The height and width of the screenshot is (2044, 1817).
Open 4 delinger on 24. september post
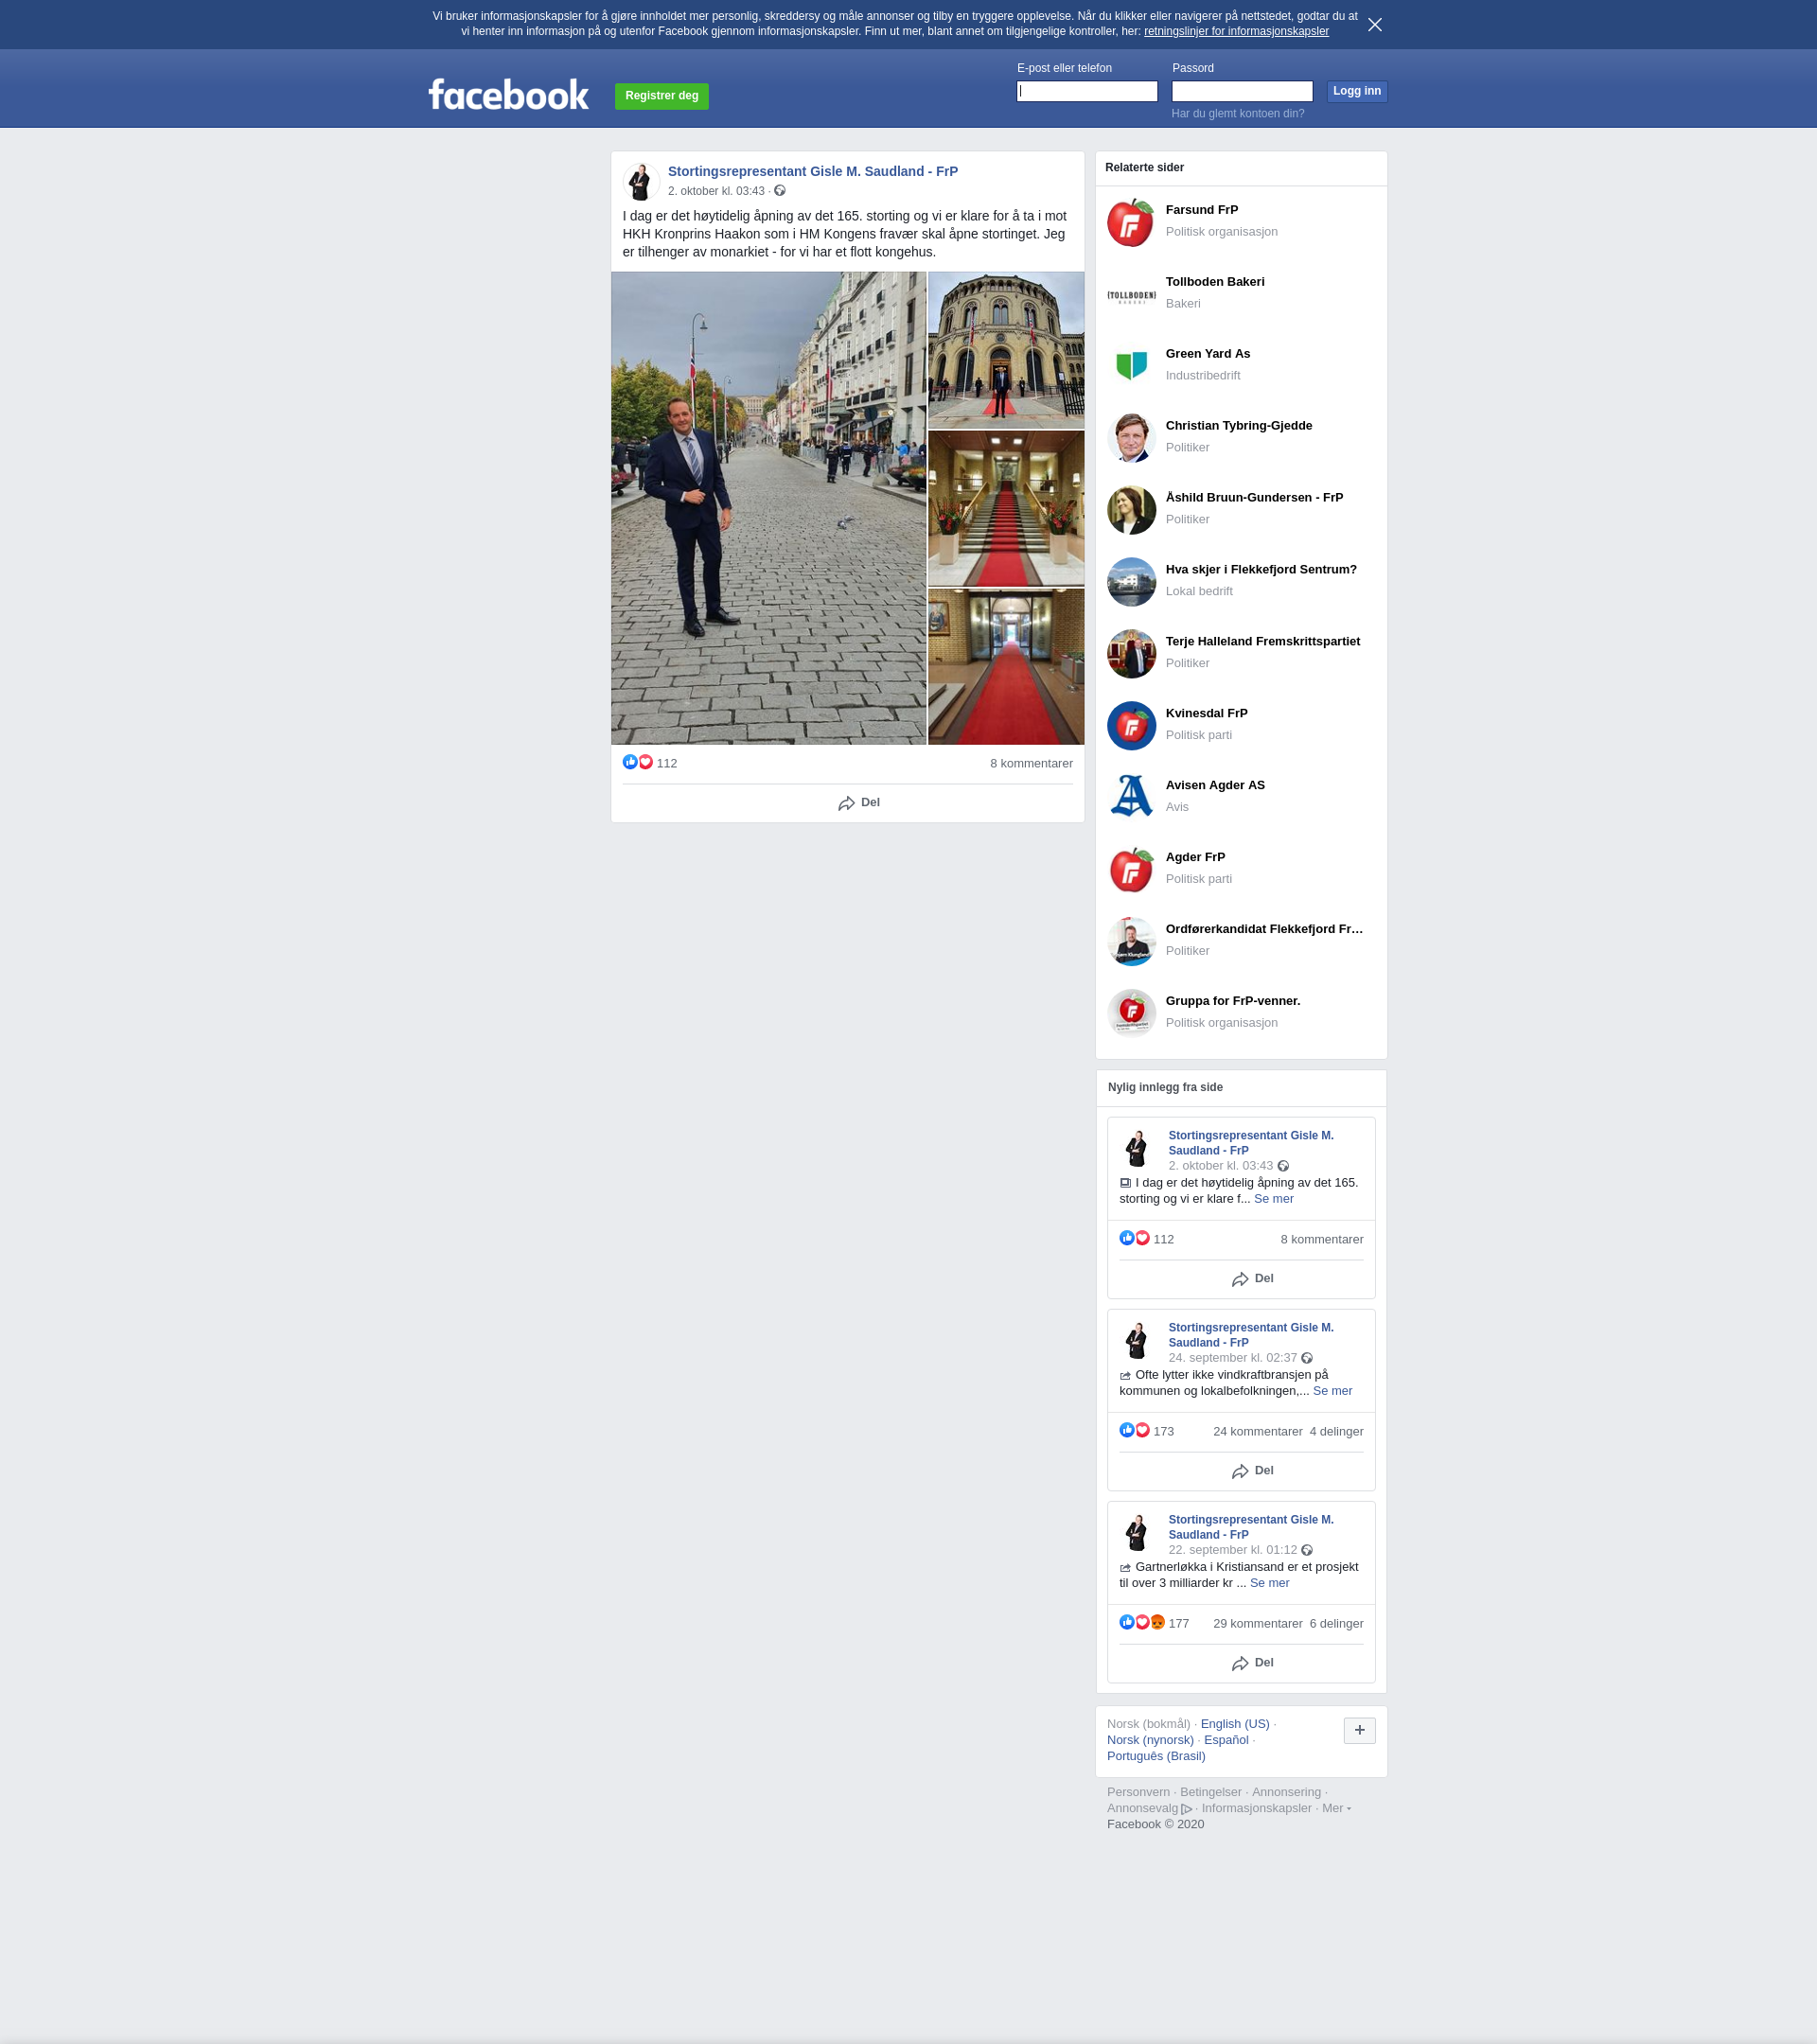1336,1432
